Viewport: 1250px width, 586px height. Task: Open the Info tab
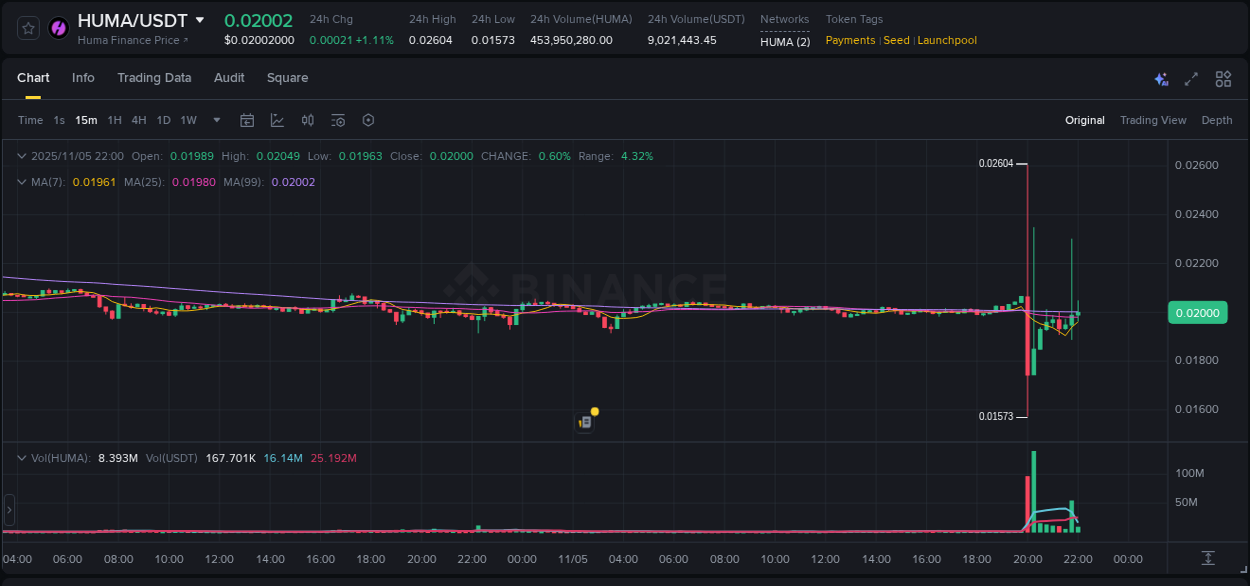pyautogui.click(x=83, y=78)
